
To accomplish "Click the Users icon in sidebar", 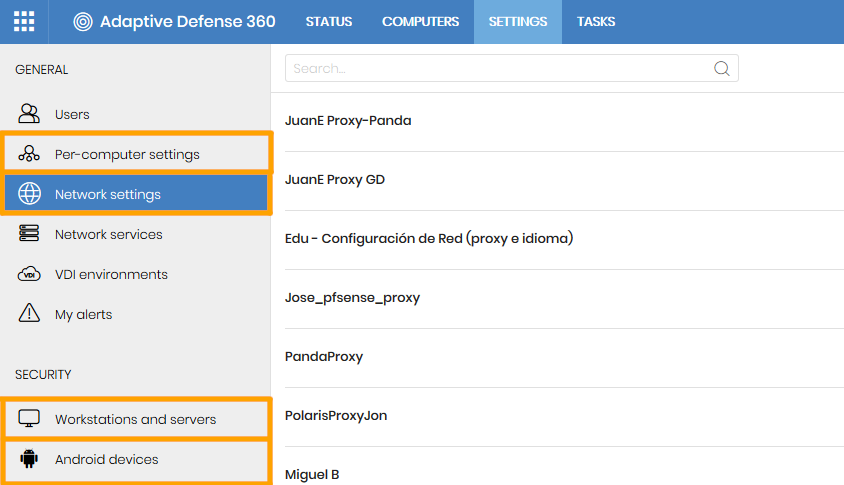I will click(x=29, y=114).
